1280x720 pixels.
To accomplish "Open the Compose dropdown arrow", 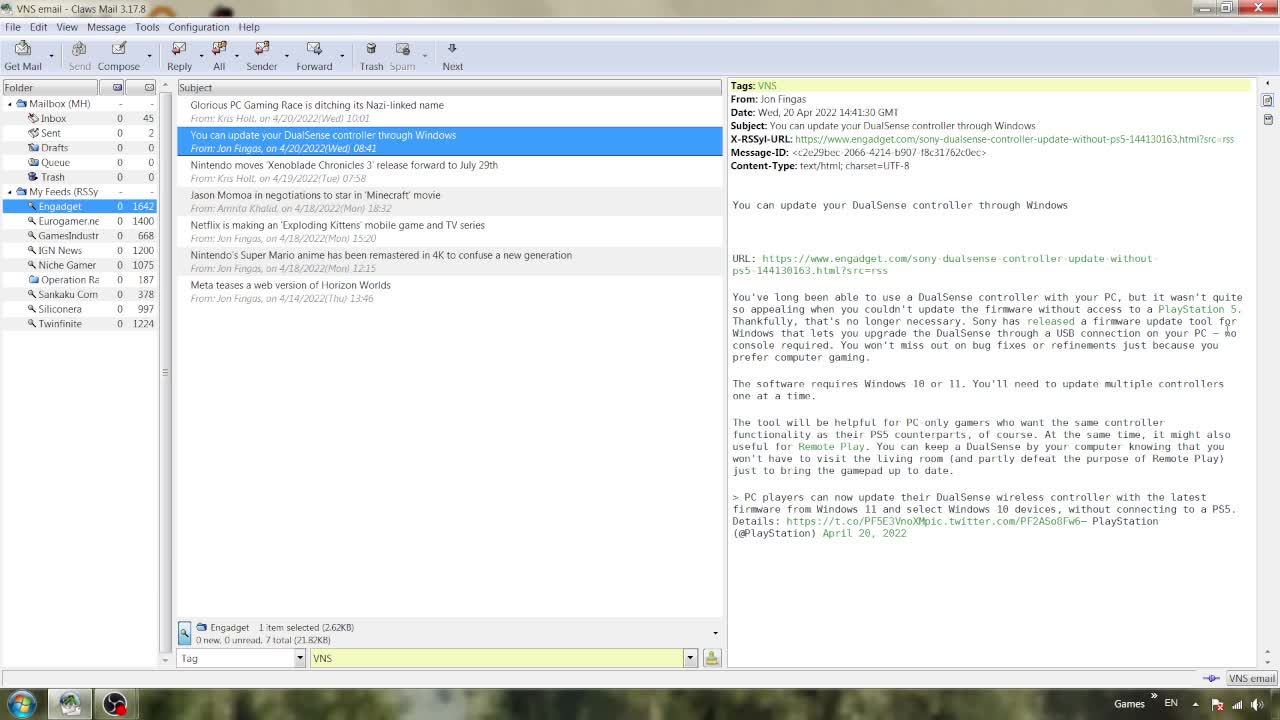I will click(x=149, y=55).
